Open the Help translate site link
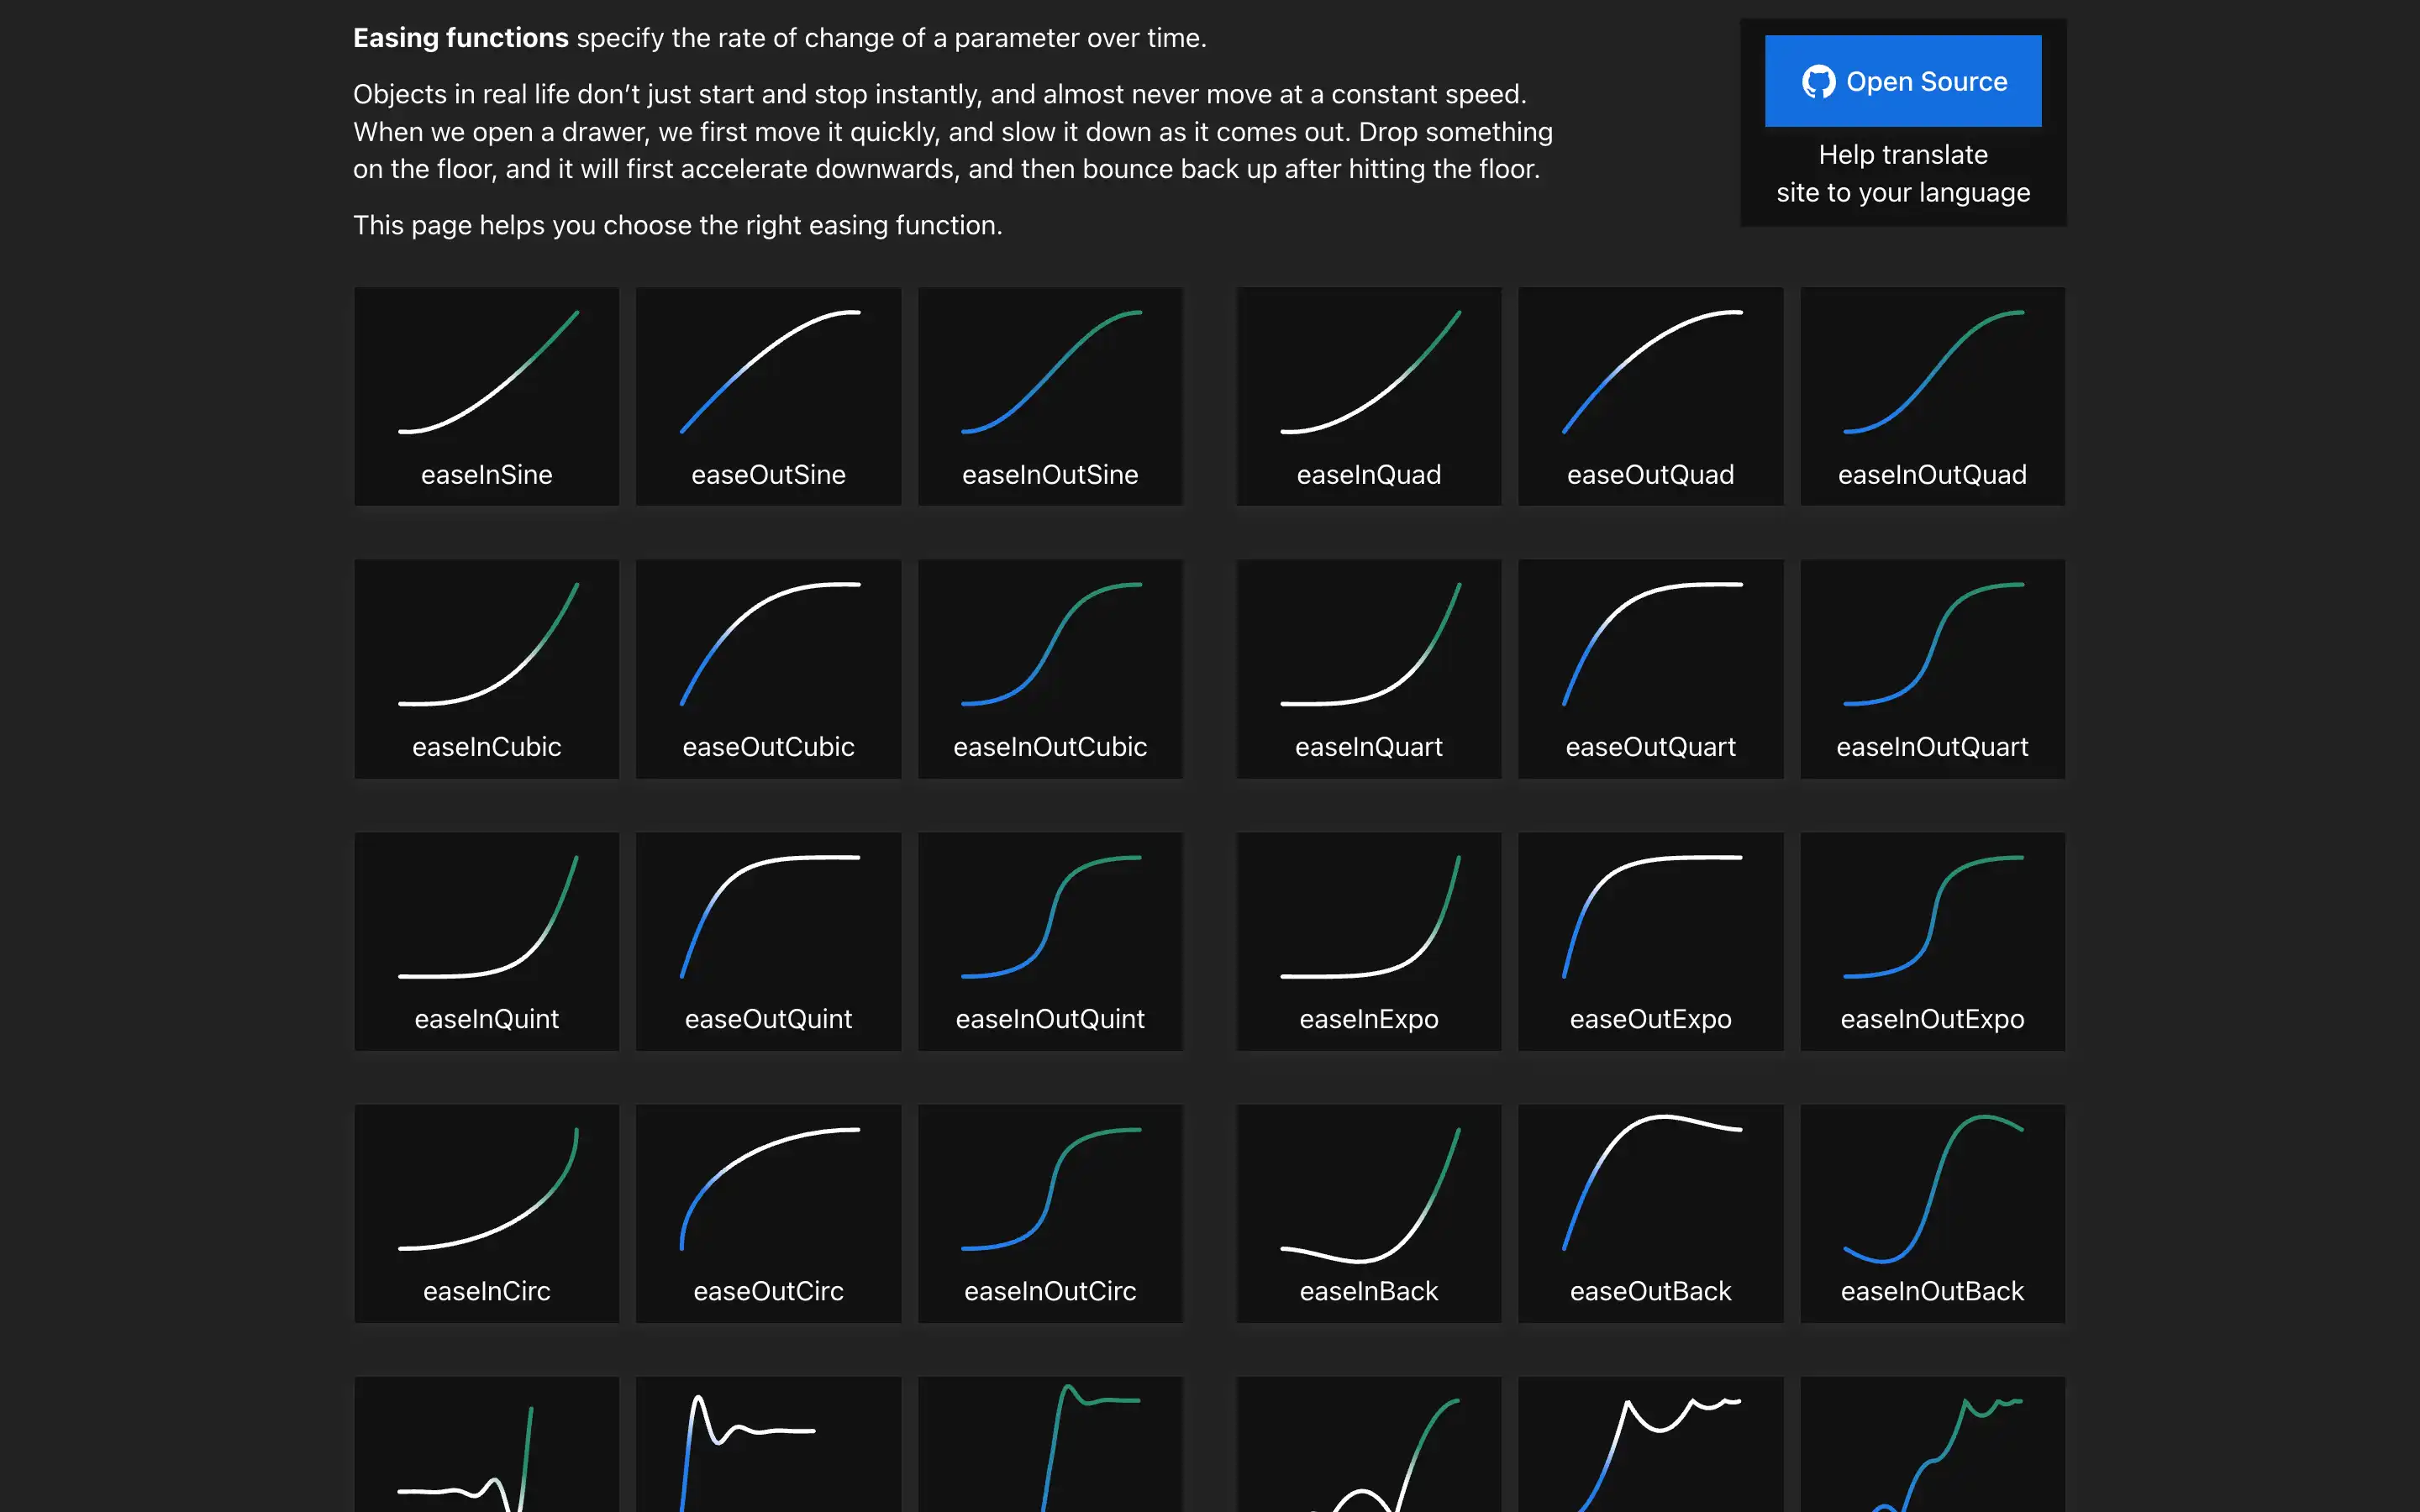 point(1903,173)
